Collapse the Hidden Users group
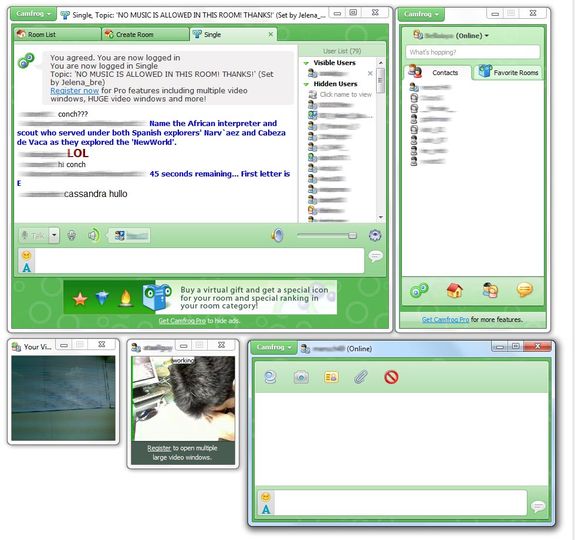 tap(306, 84)
